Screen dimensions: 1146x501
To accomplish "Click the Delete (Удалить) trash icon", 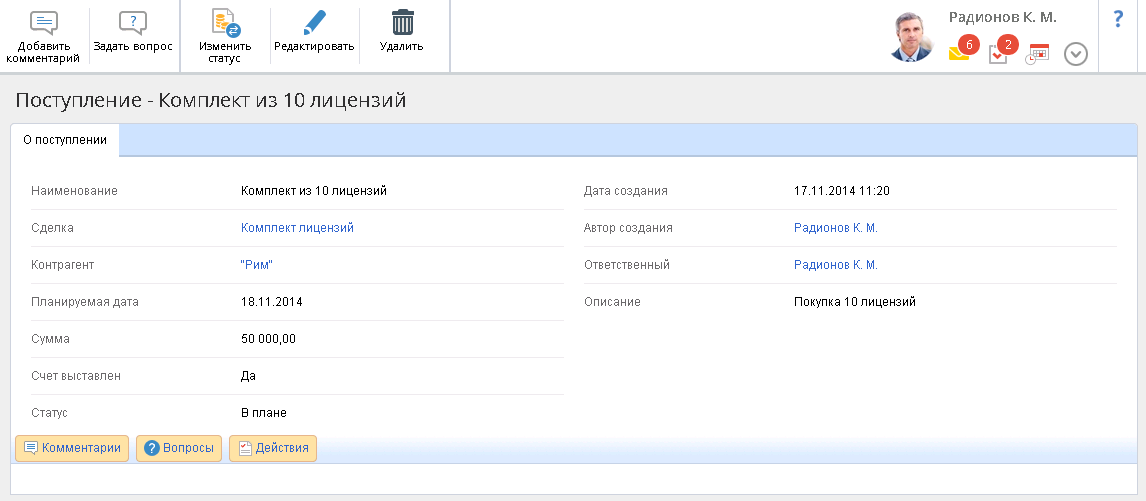I will click(402, 22).
